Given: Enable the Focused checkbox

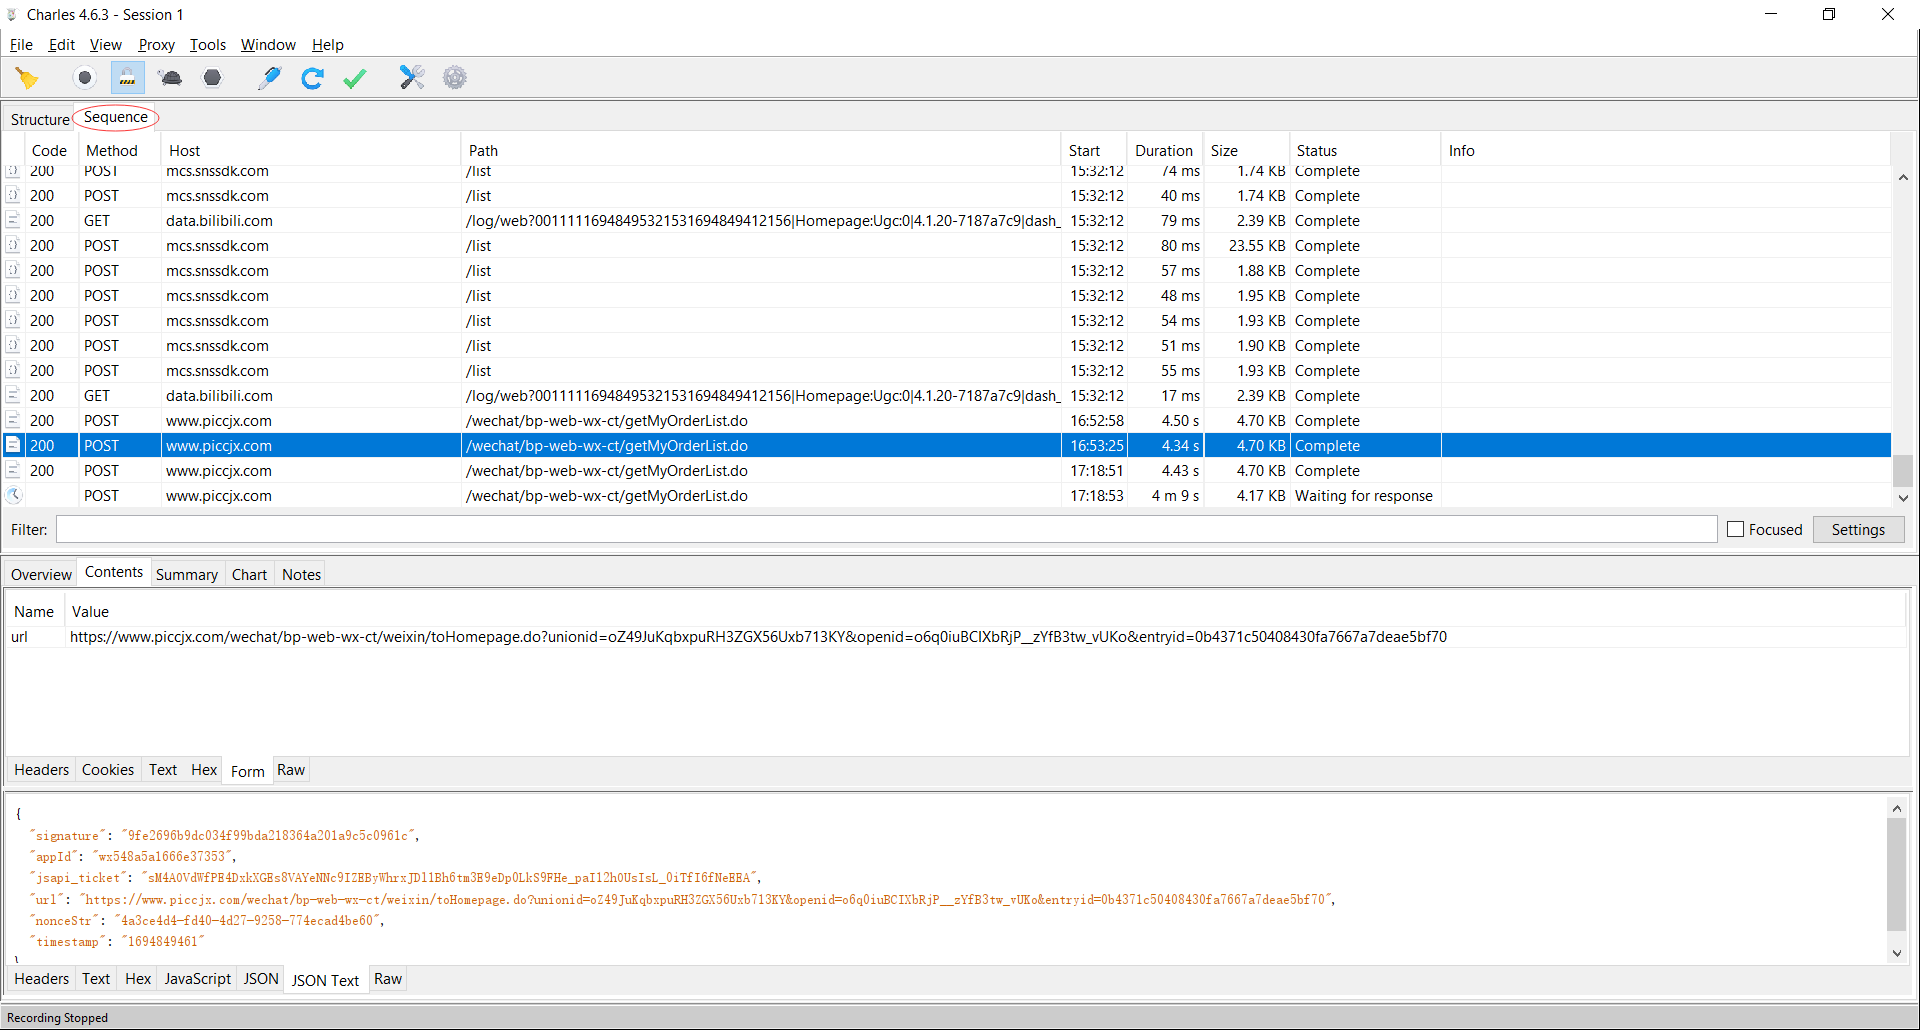Looking at the screenshot, I should pos(1736,530).
